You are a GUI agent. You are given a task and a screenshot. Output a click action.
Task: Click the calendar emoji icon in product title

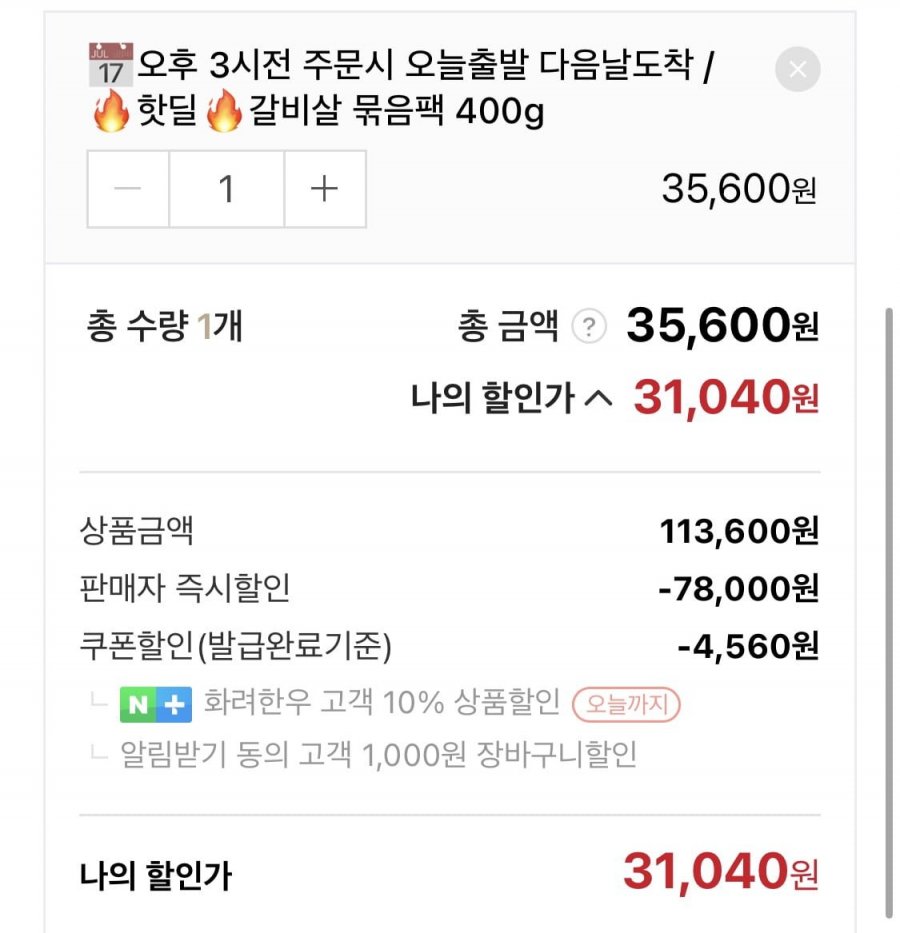pos(111,66)
